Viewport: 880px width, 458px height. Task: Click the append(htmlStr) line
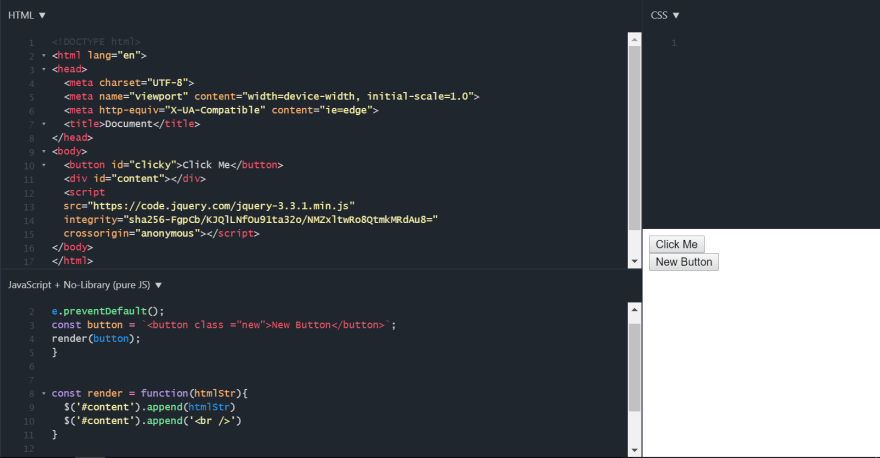click(149, 407)
